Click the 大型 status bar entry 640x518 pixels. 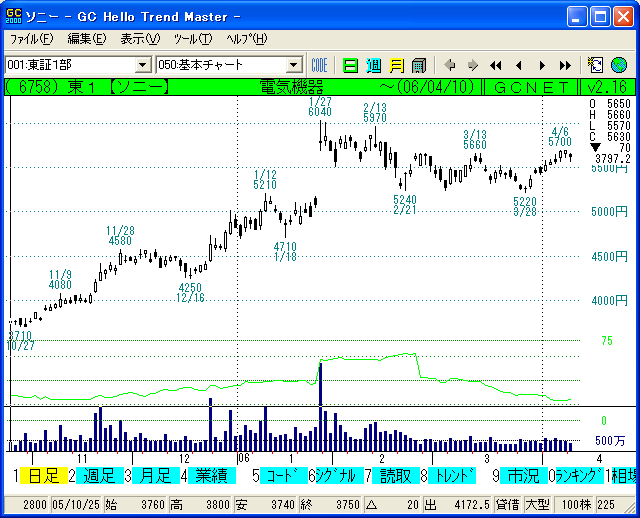tap(538, 505)
